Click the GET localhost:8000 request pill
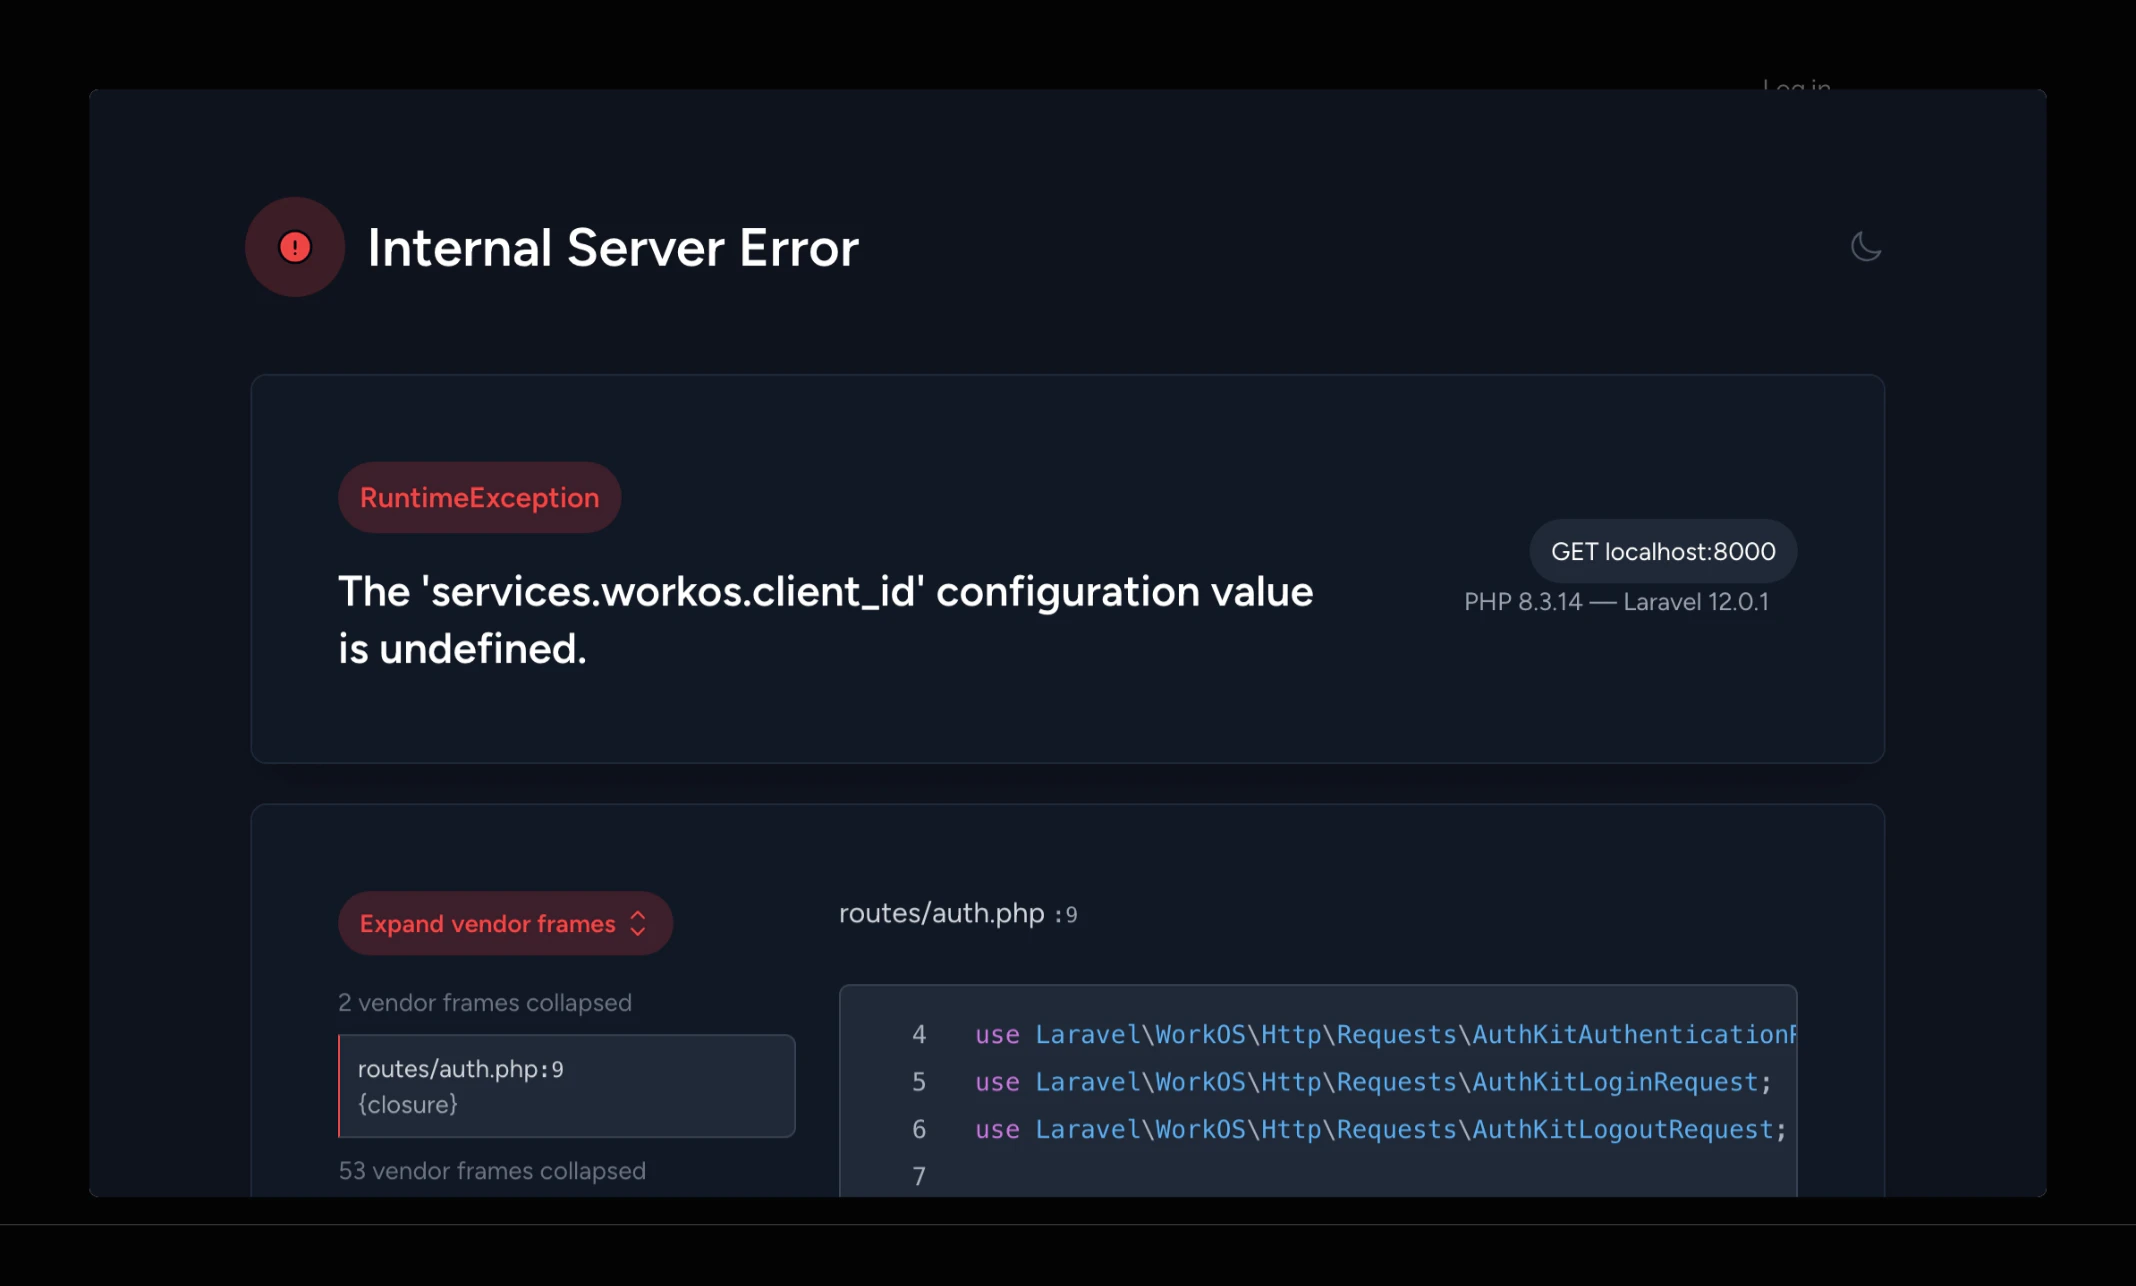This screenshot has width=2136, height=1286. tap(1663, 551)
